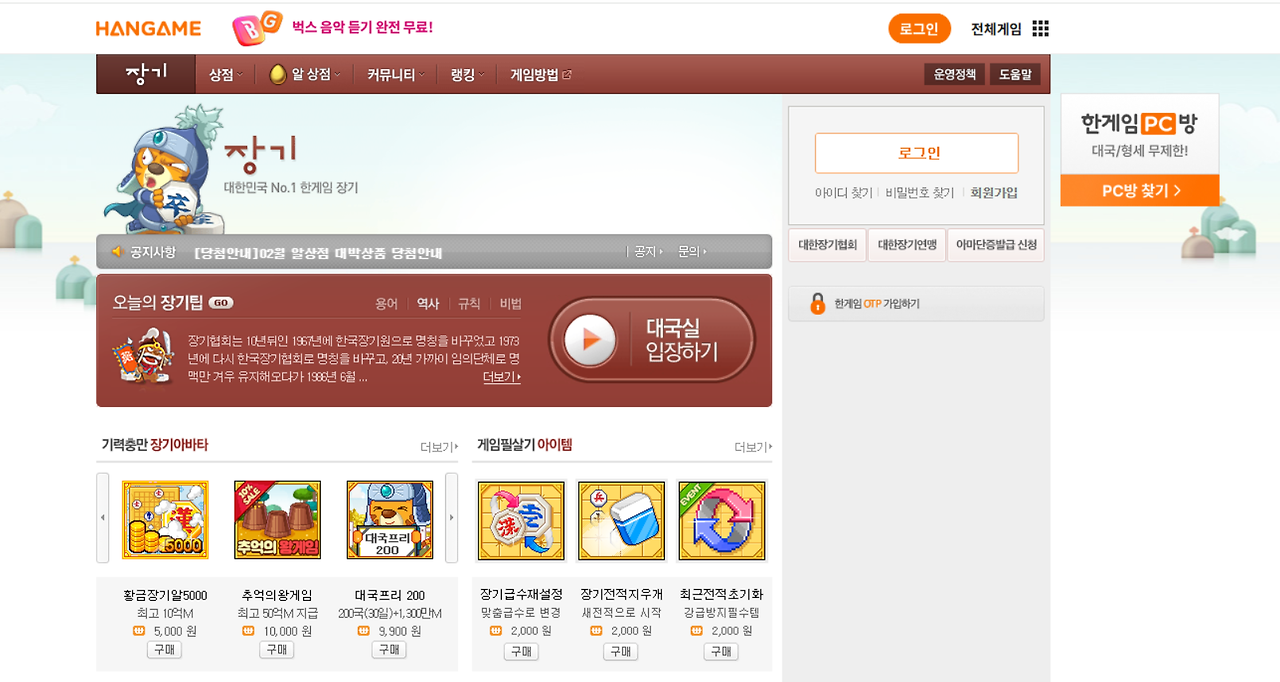Open the 아마단증발급 신청 button

(x=996, y=245)
